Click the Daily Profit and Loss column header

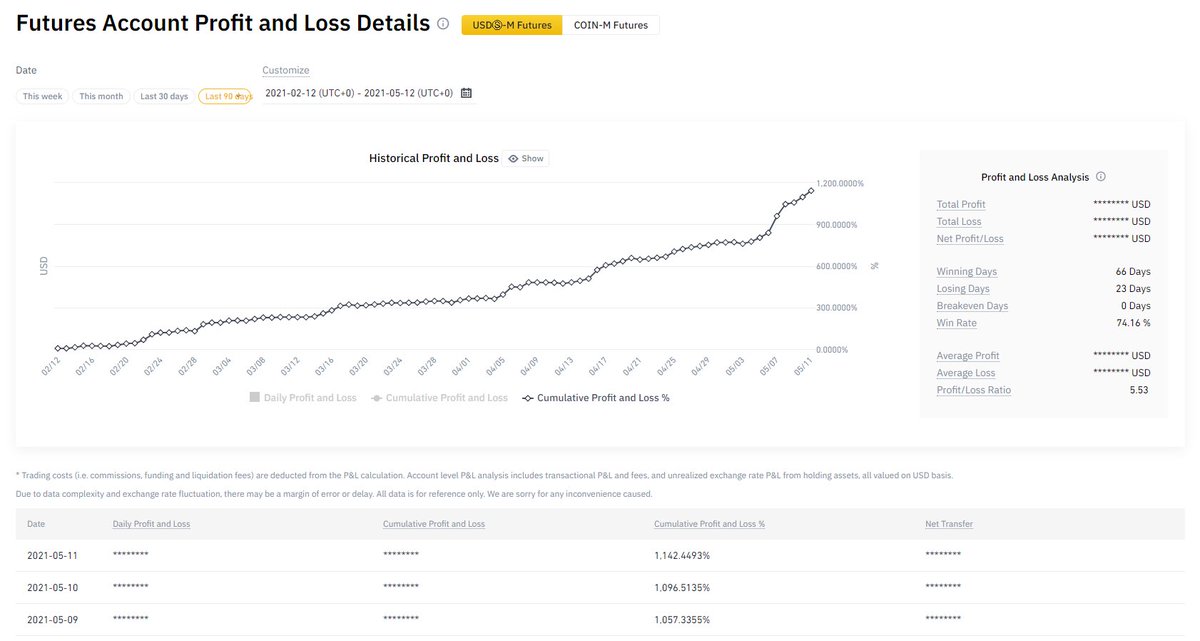pyautogui.click(x=151, y=523)
